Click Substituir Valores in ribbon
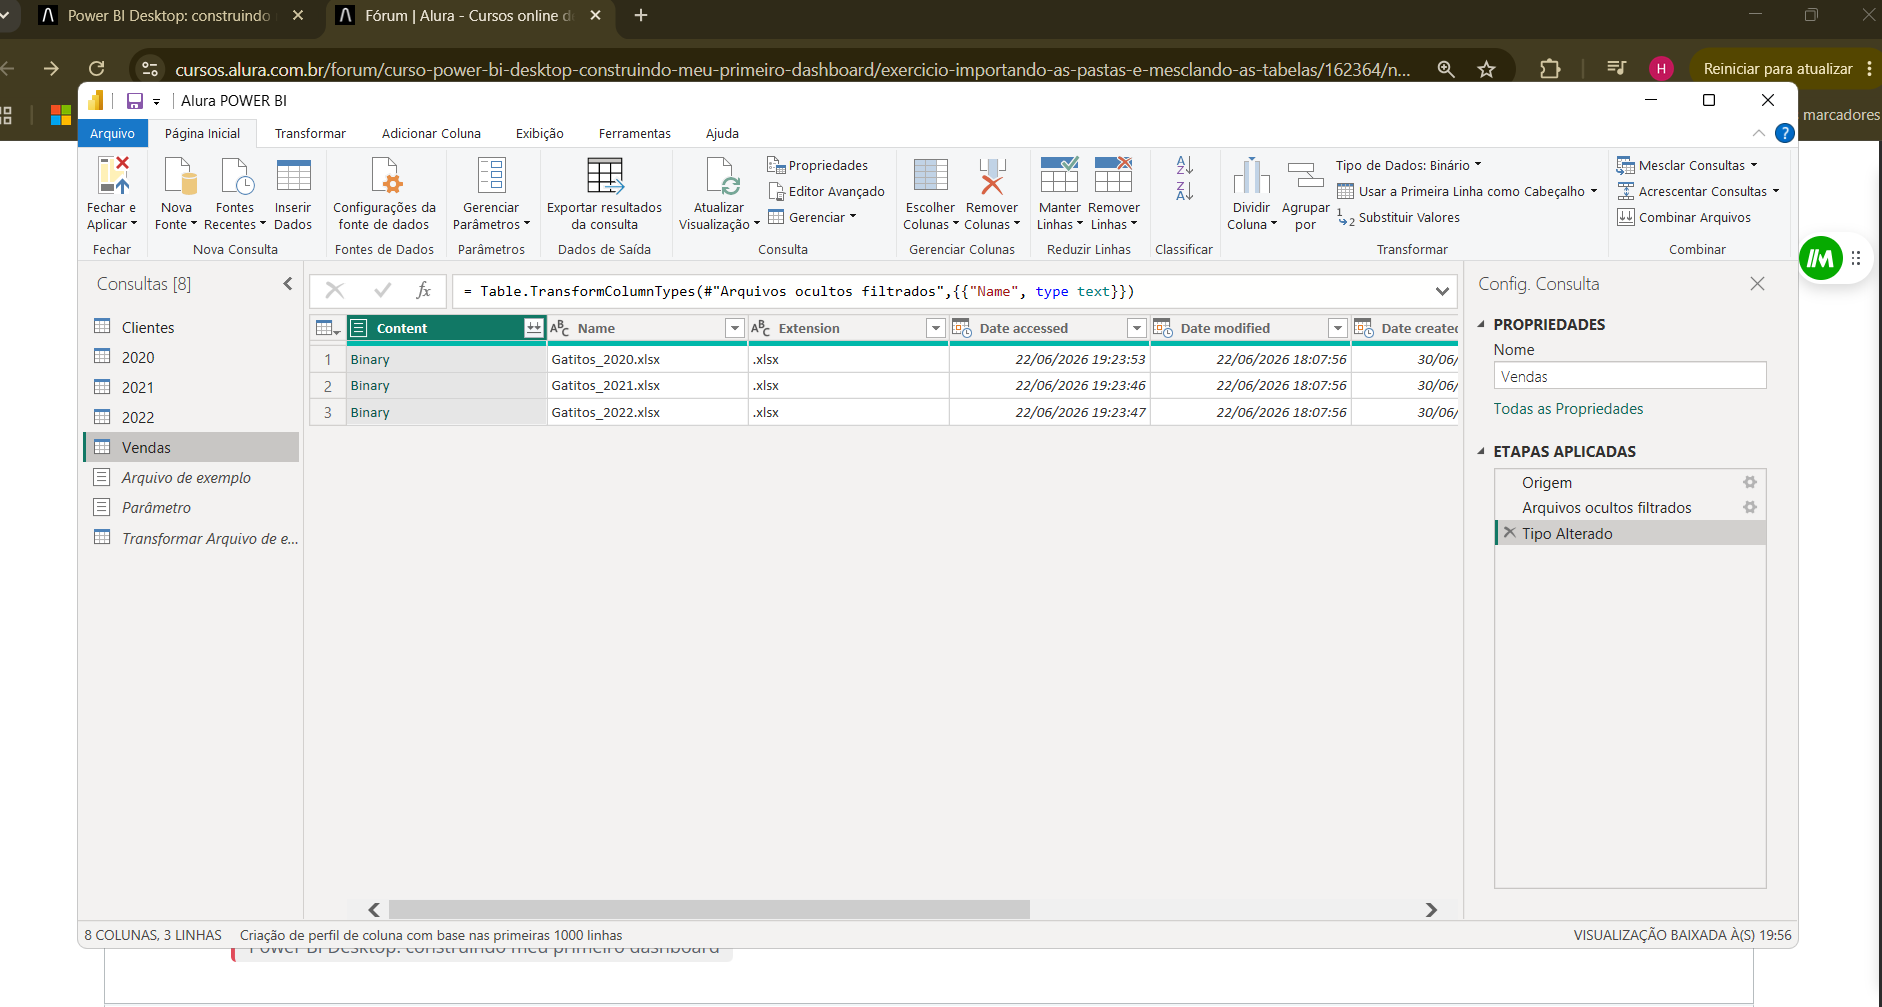Image resolution: width=1882 pixels, height=1007 pixels. [1398, 217]
